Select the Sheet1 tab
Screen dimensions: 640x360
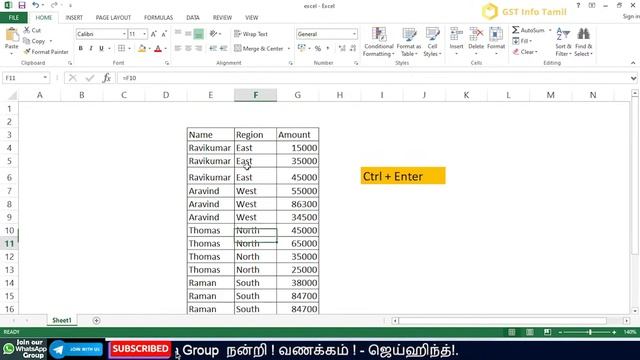tap(62, 320)
